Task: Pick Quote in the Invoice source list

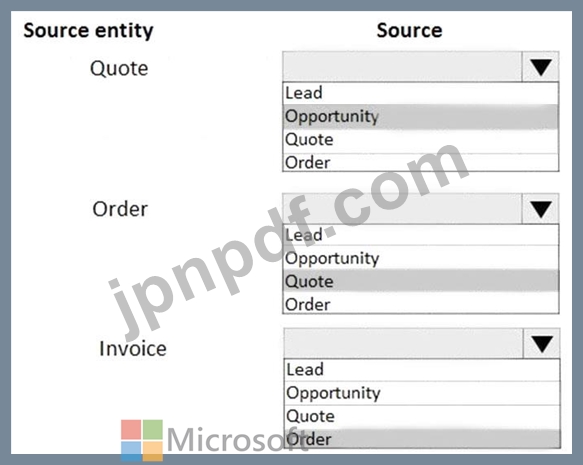Action: point(422,416)
